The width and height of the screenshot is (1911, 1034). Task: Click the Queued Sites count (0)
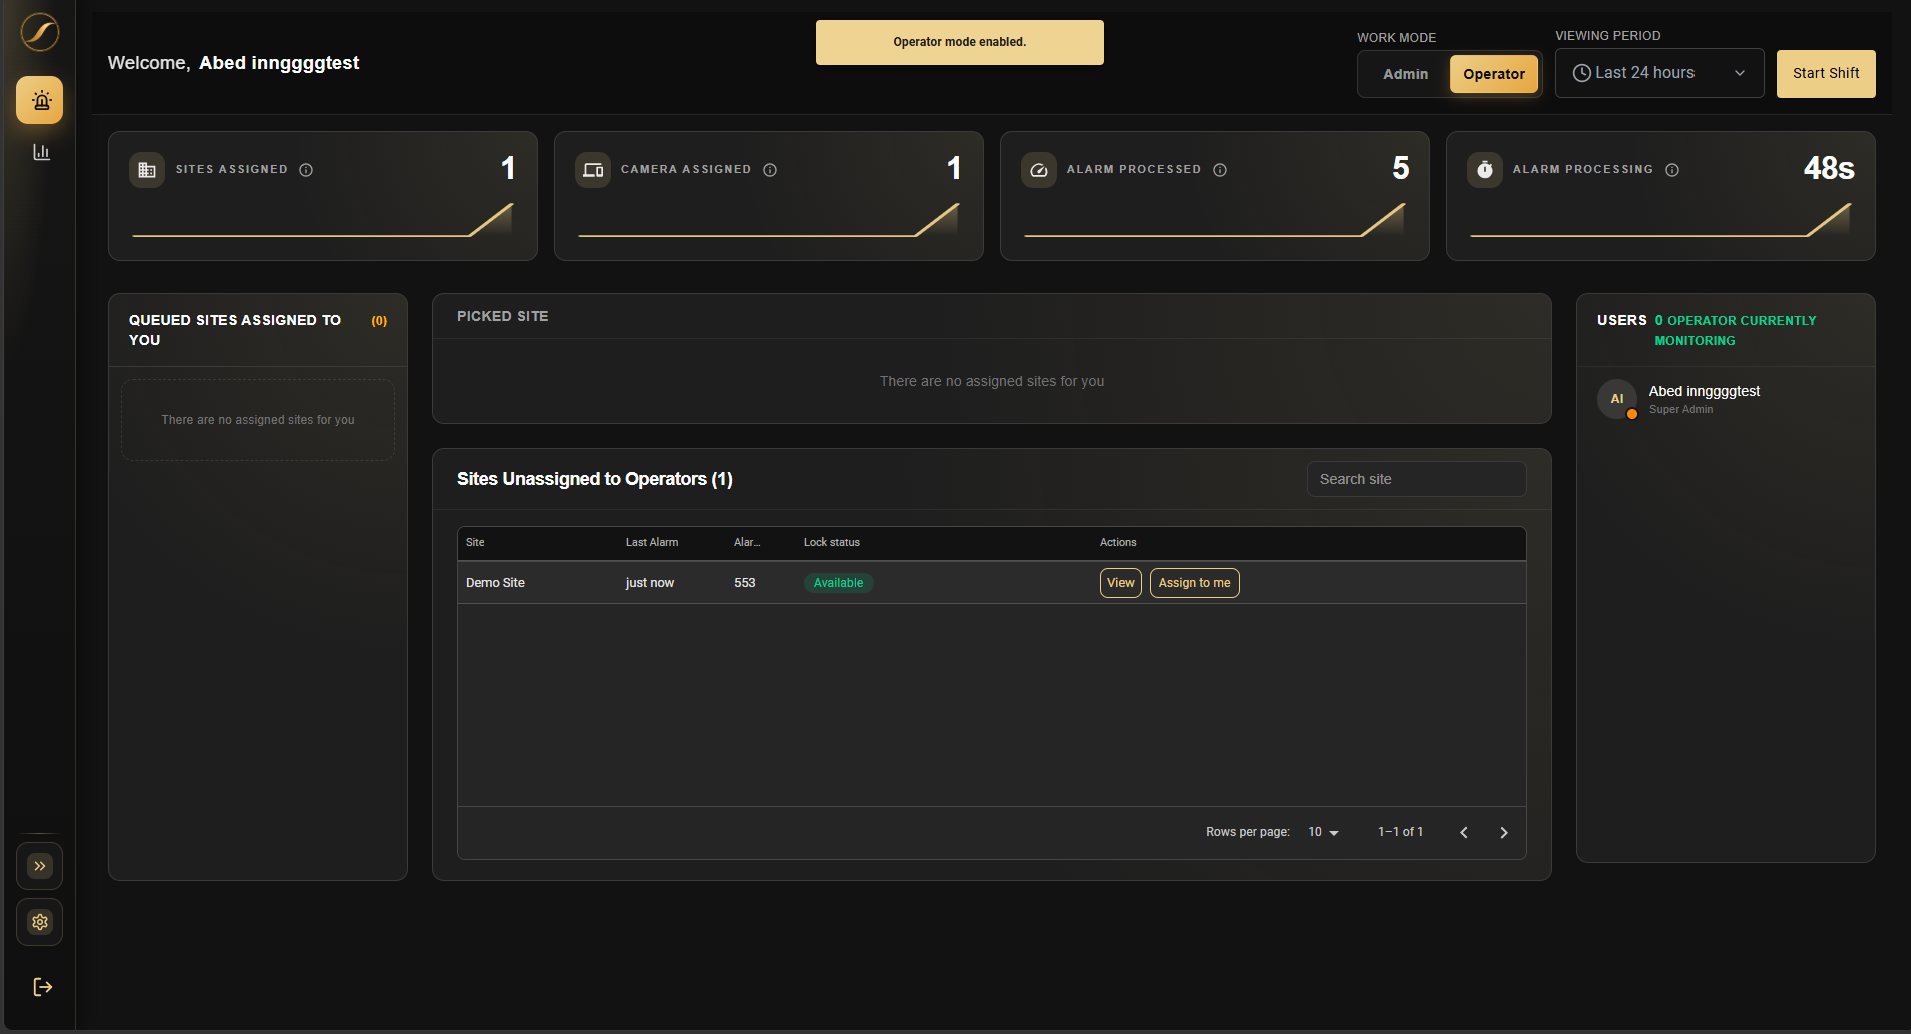379,321
